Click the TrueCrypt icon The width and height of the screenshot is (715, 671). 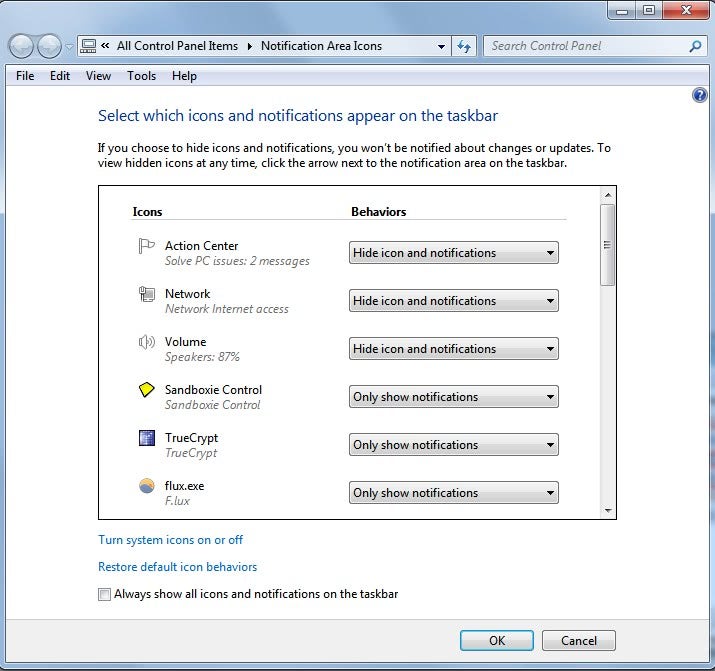[146, 438]
